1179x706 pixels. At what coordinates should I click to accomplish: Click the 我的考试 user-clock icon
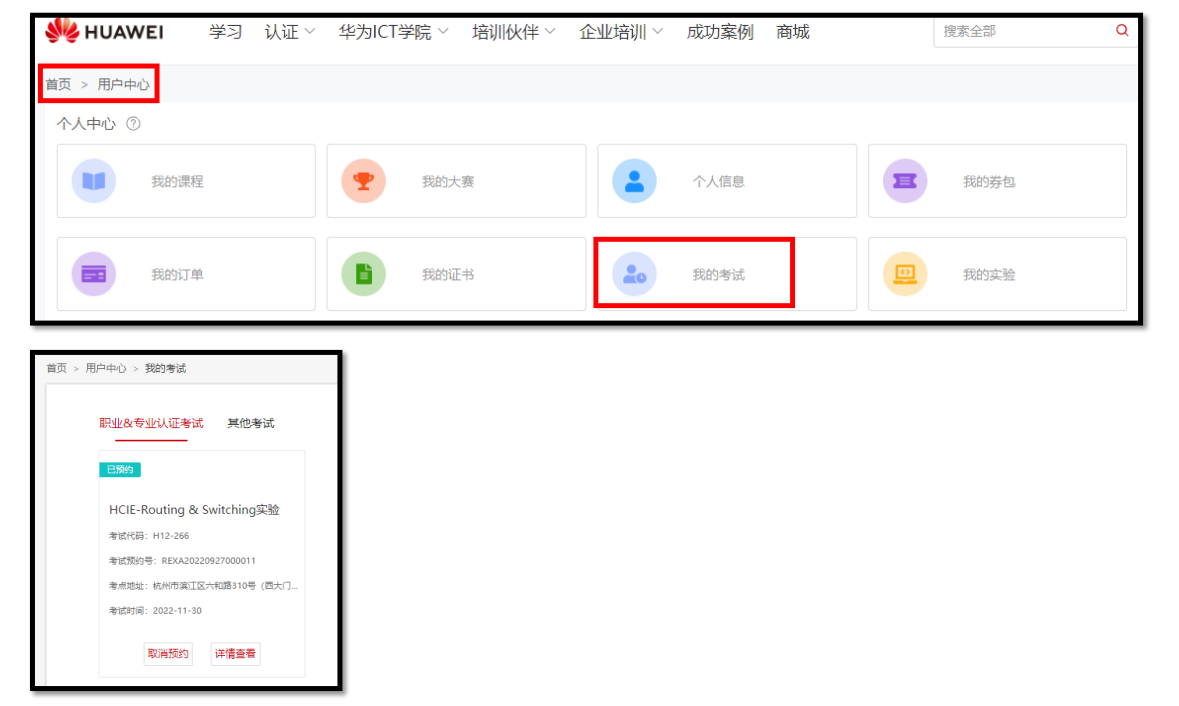(x=634, y=274)
